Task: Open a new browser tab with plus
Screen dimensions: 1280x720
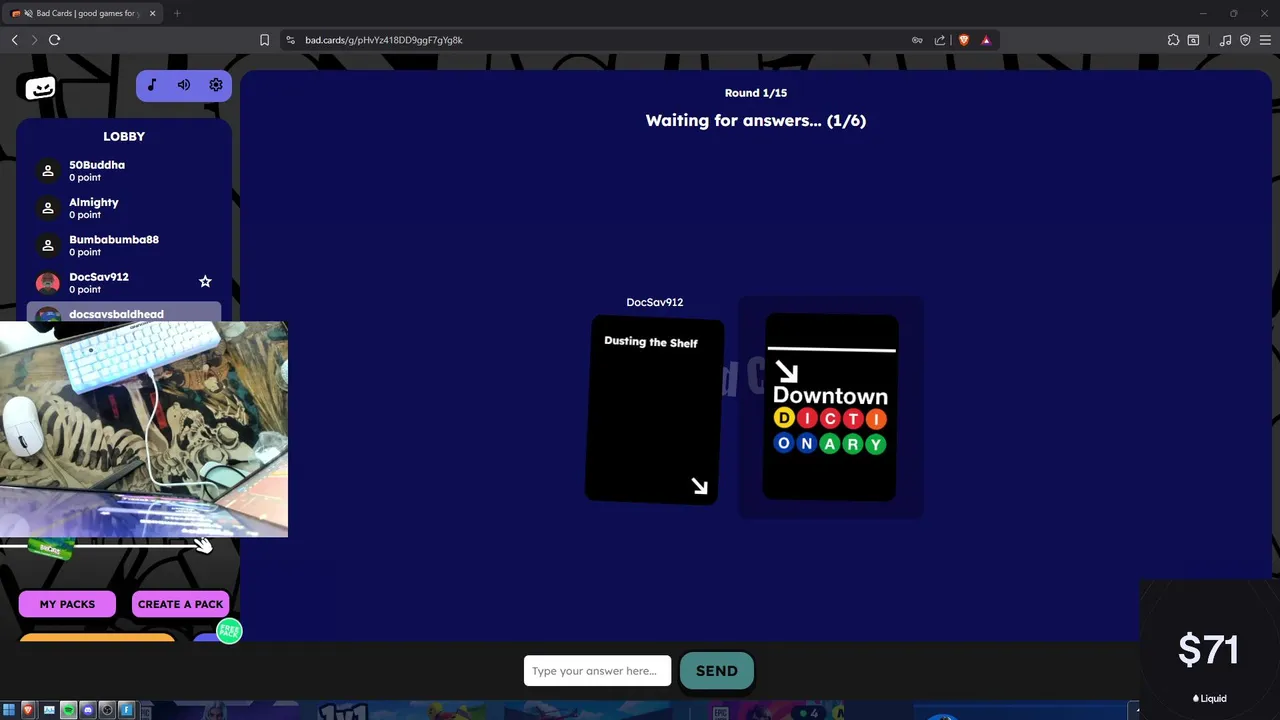Action: pos(177,13)
